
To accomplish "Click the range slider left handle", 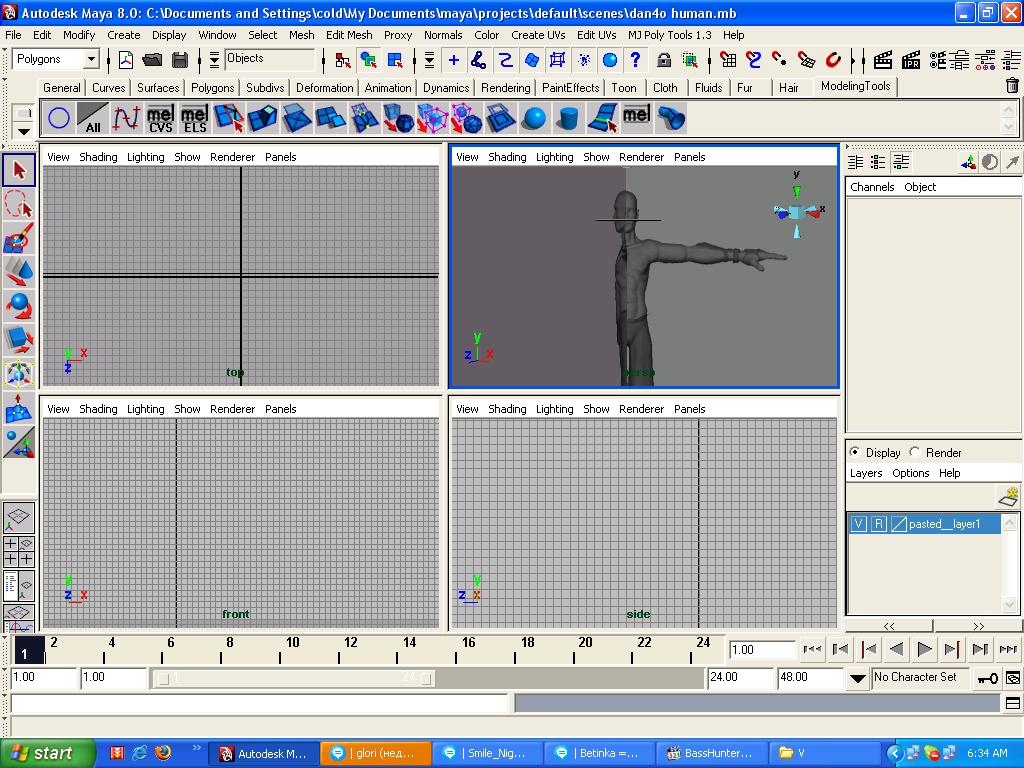I will [163, 679].
